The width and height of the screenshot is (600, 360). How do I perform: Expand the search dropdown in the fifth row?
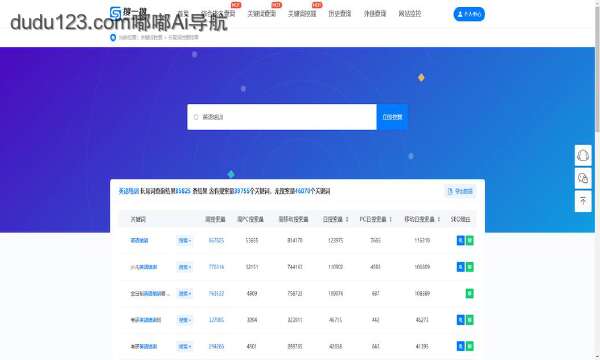tap(184, 347)
